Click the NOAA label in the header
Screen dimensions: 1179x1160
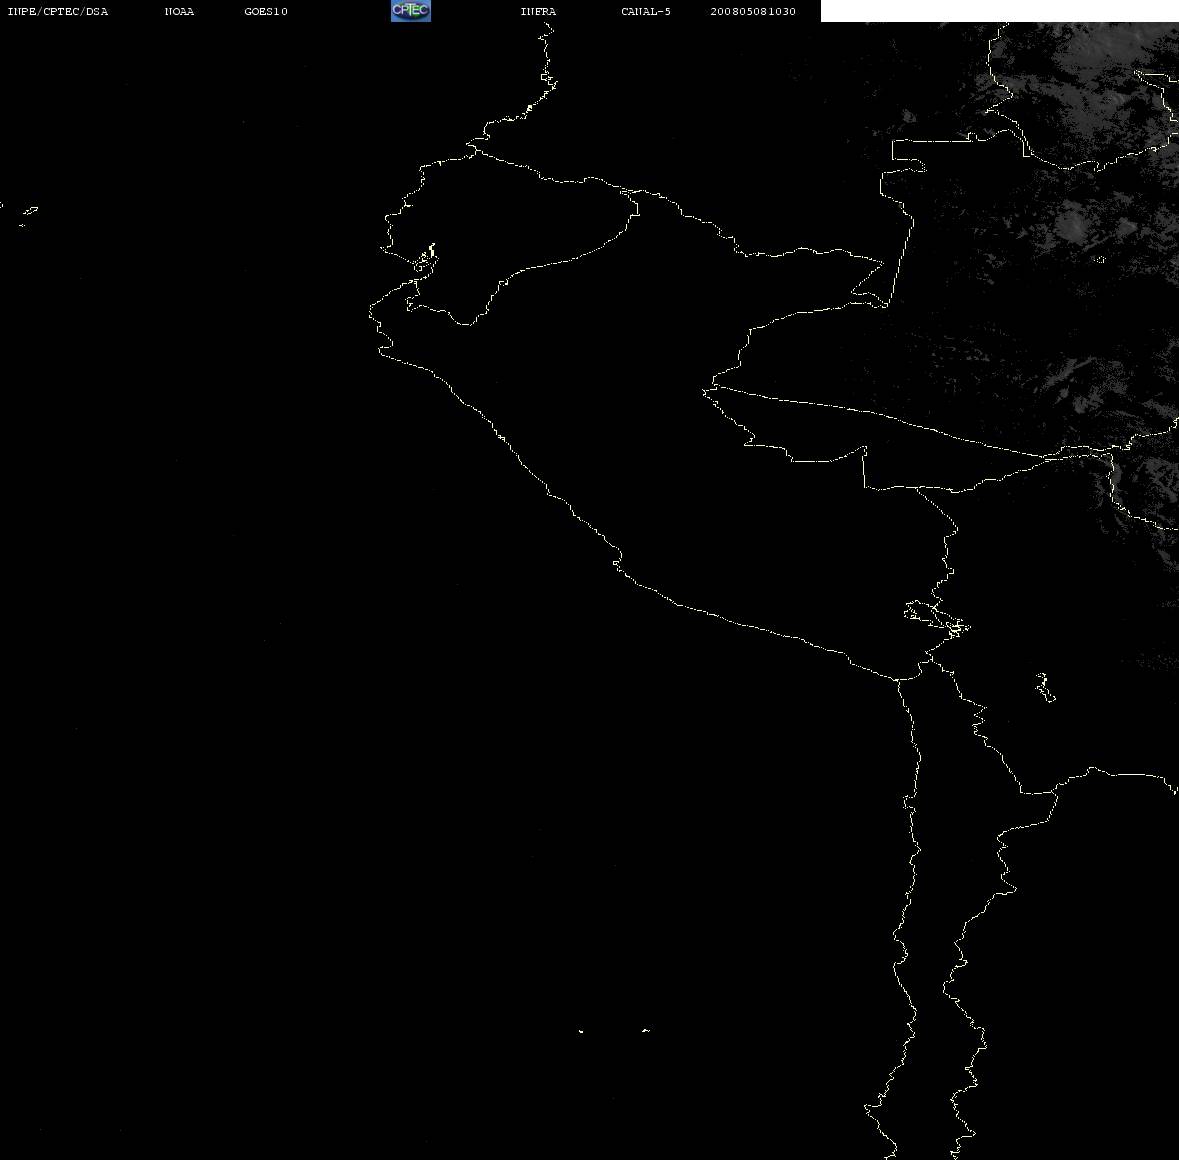click(x=179, y=11)
